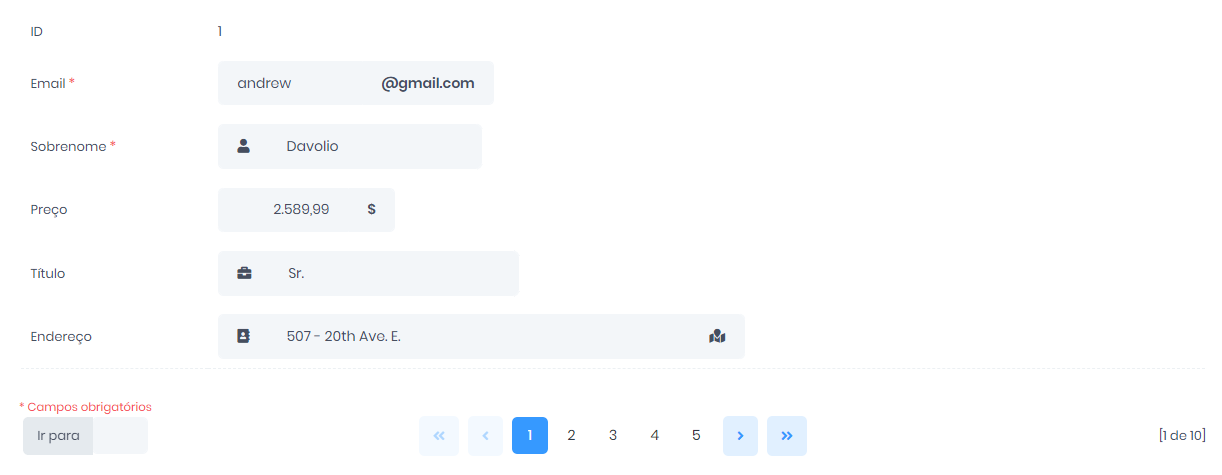Go to page 3
The width and height of the screenshot is (1222, 475).
[x=613, y=436]
